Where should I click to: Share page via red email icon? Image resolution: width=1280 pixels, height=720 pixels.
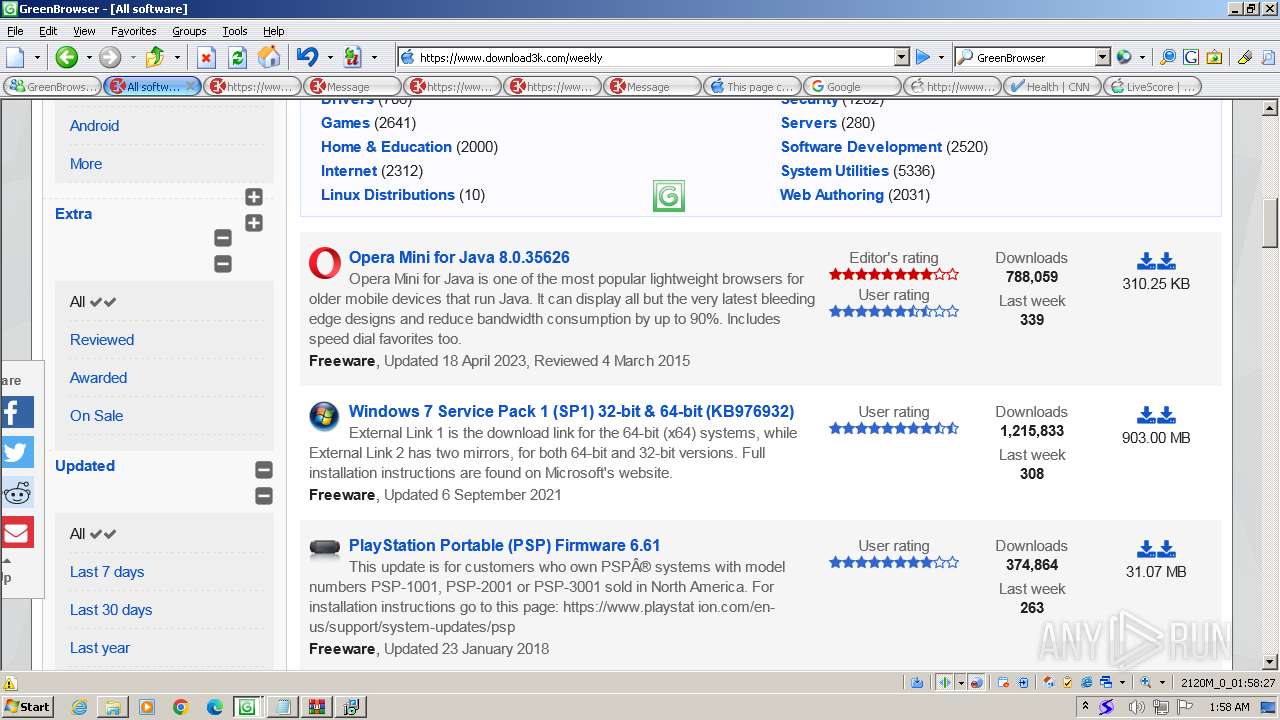17,532
